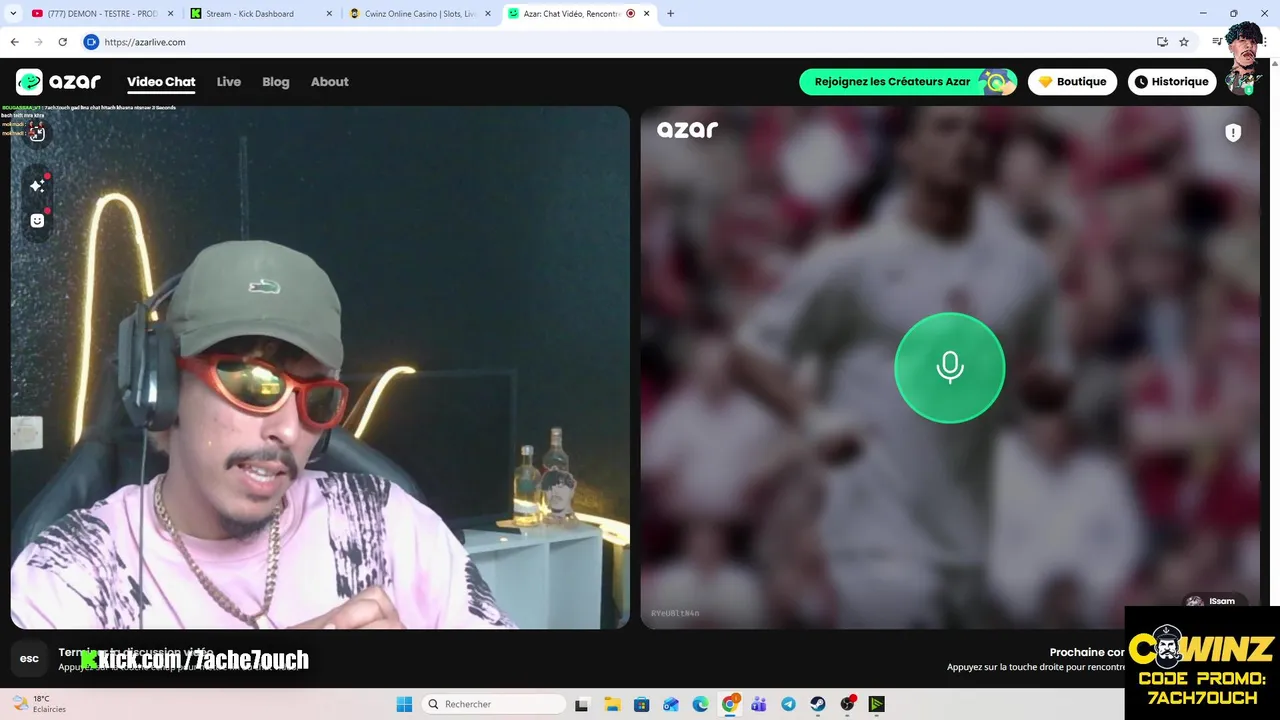Click the report shield icon
This screenshot has height=720, width=1280.
pos(1233,132)
